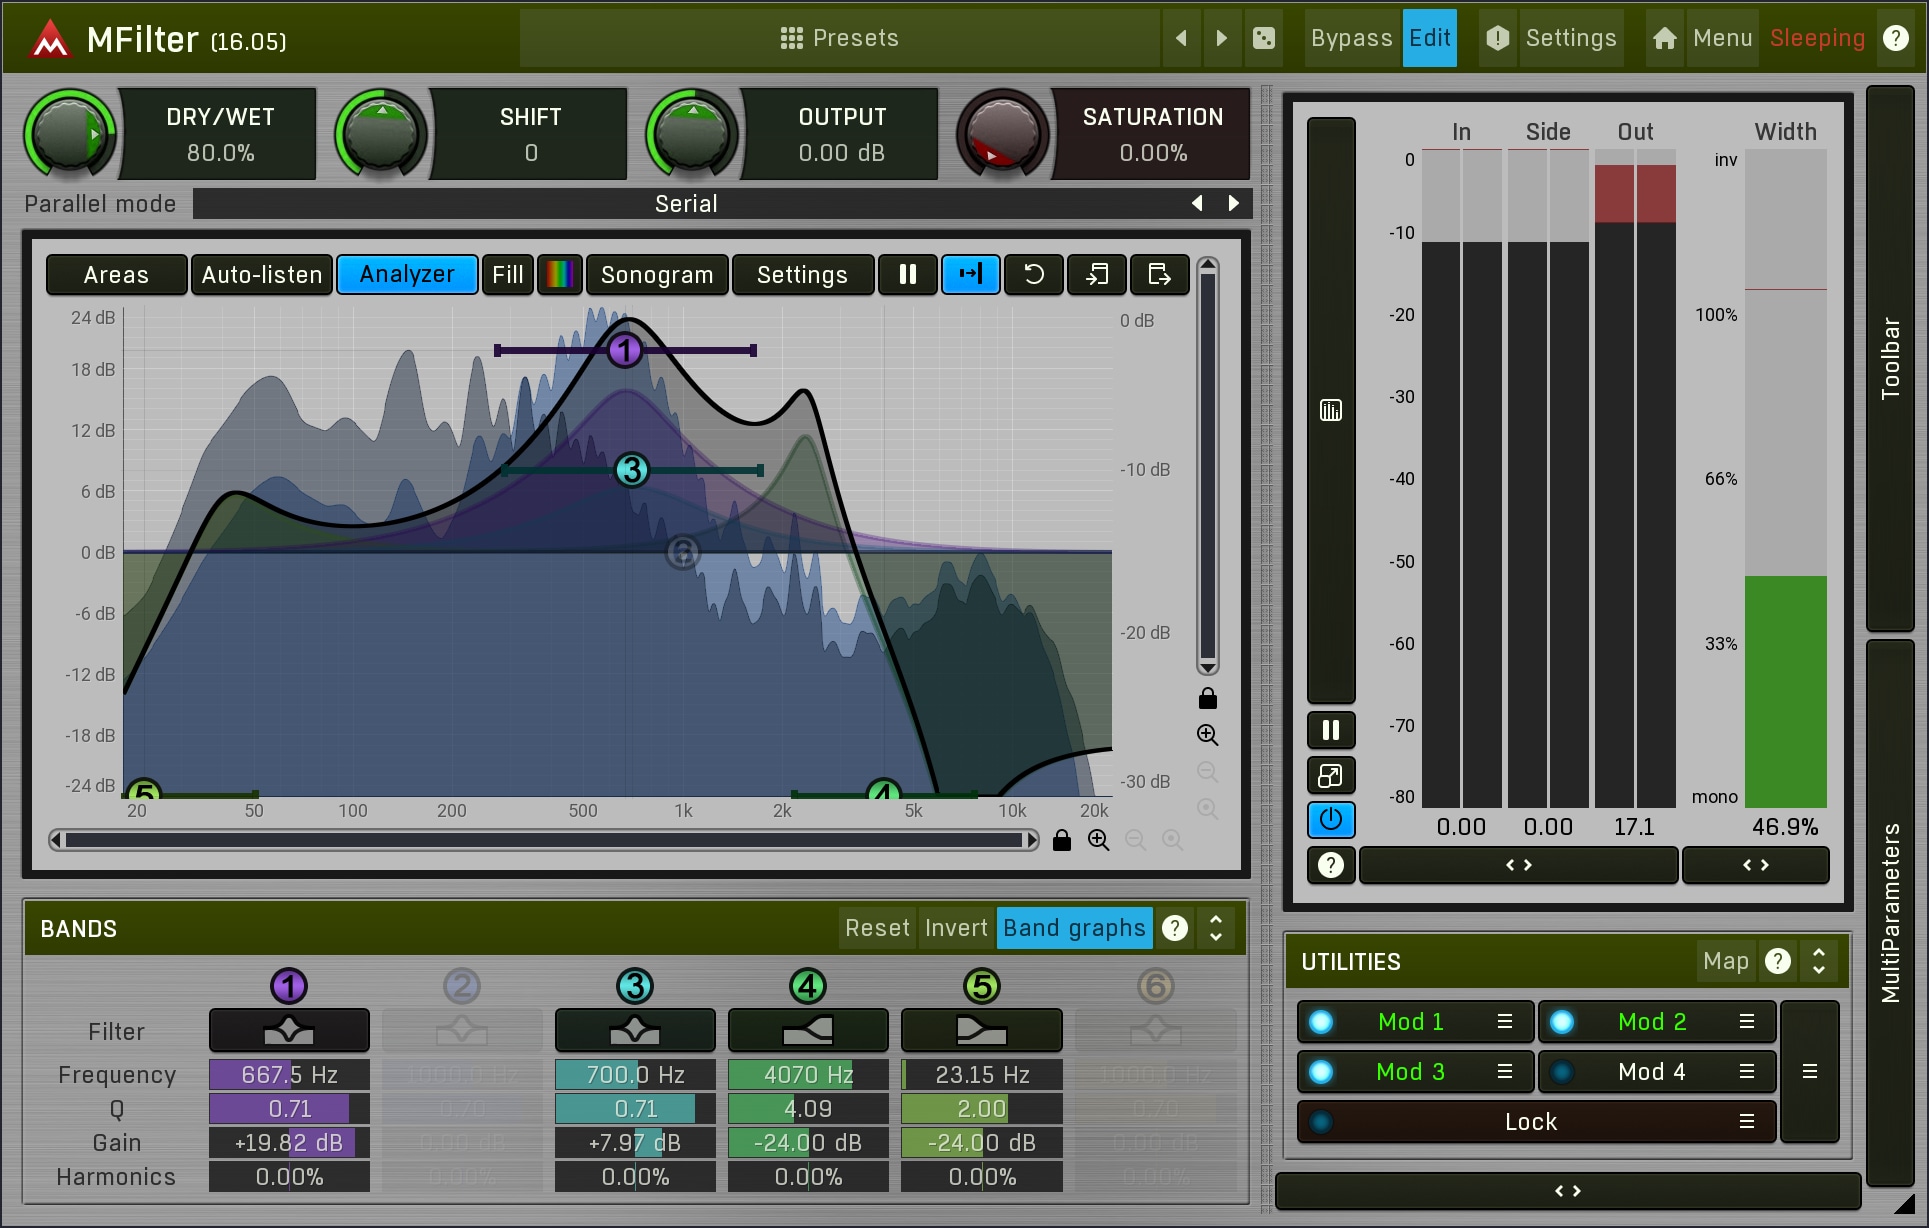Toggle the blue horizontal-fit icon in graph toolbar
Viewport: 1929px width, 1228px height.
(x=971, y=274)
